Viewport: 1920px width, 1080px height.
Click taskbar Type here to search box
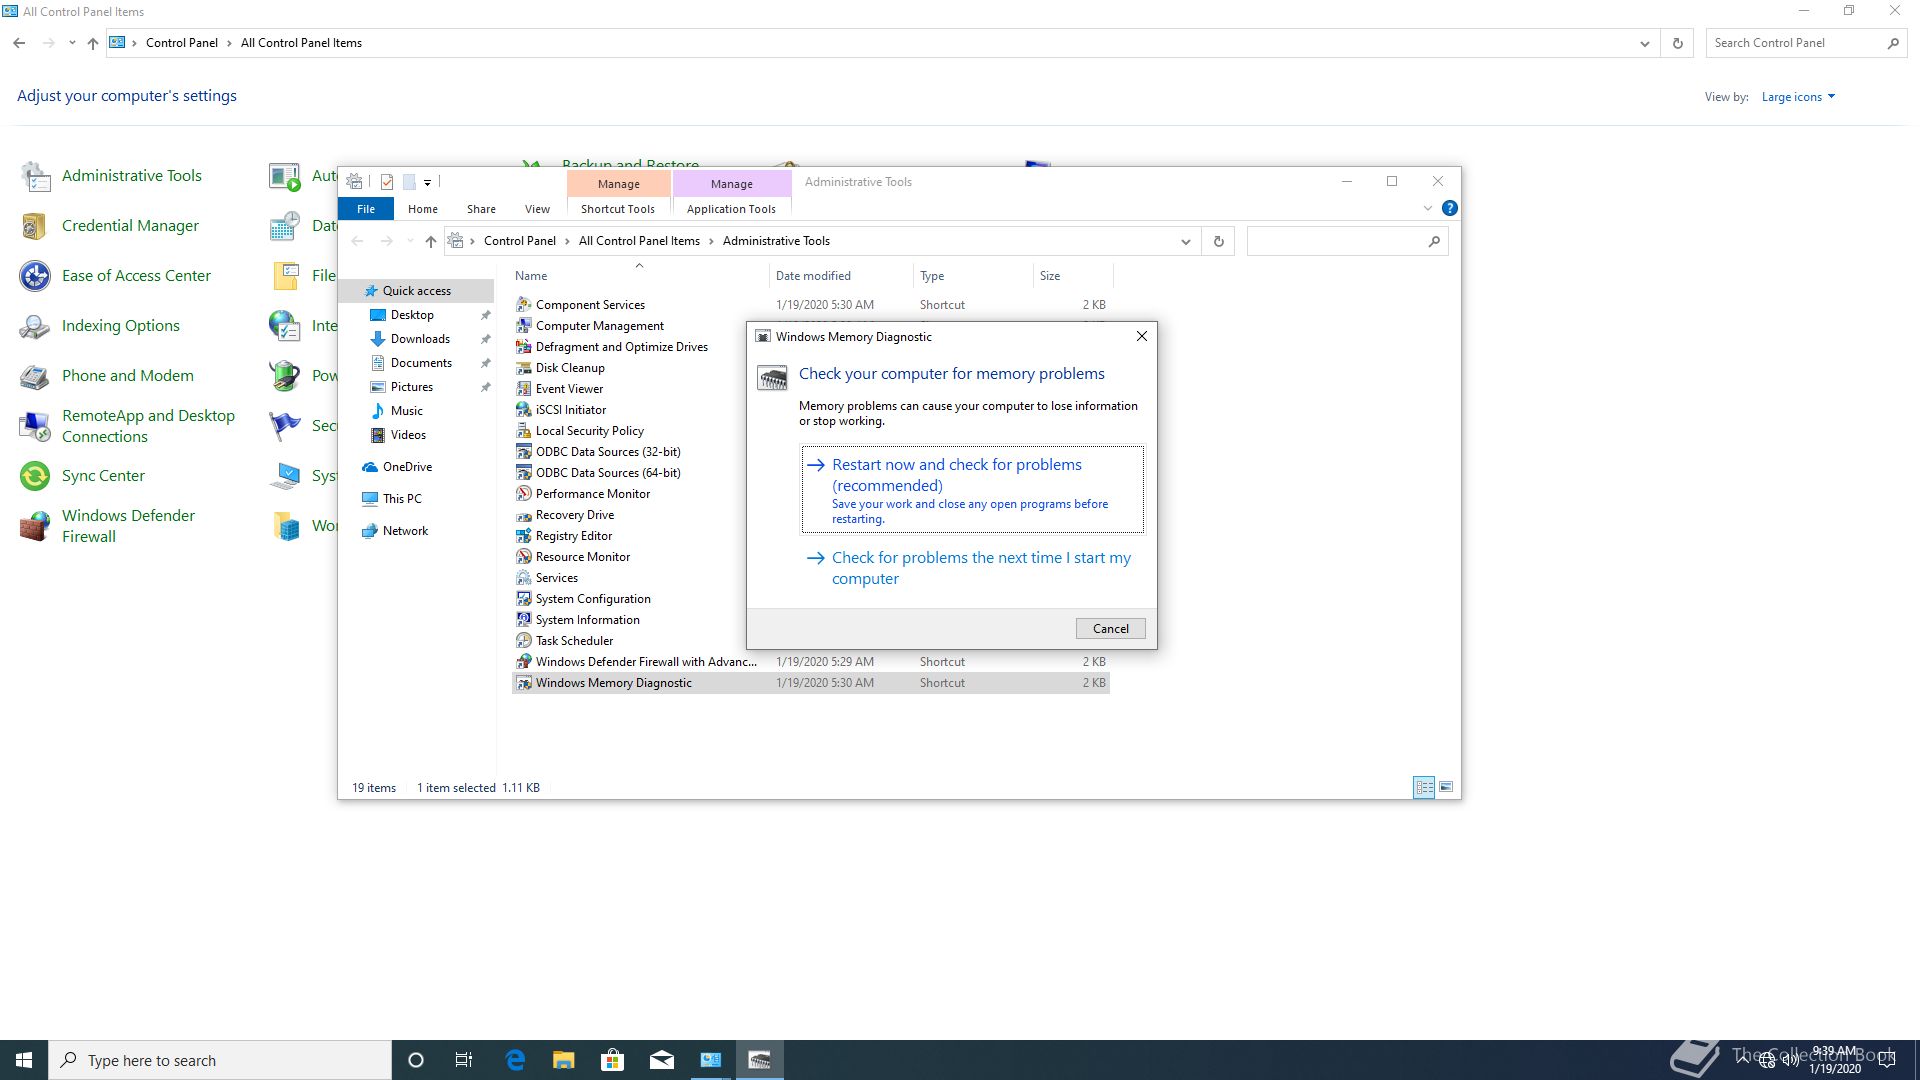pyautogui.click(x=220, y=1060)
